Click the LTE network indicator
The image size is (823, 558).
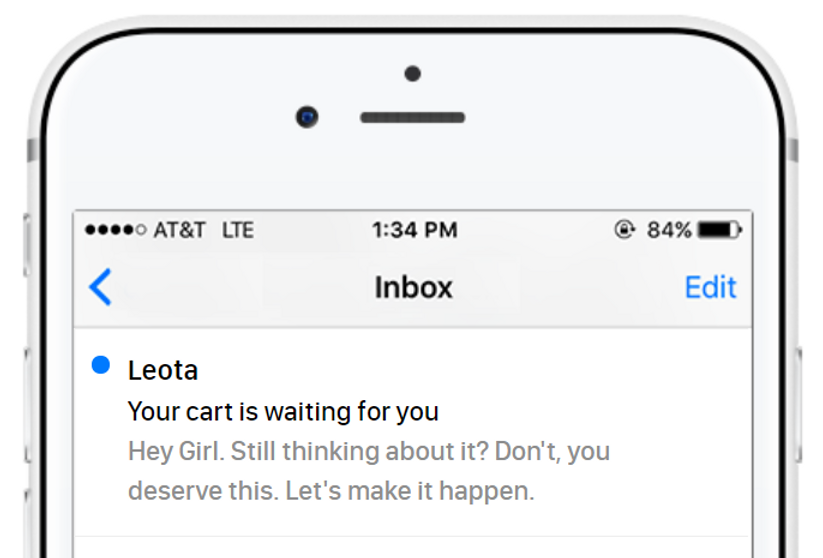[x=238, y=230]
